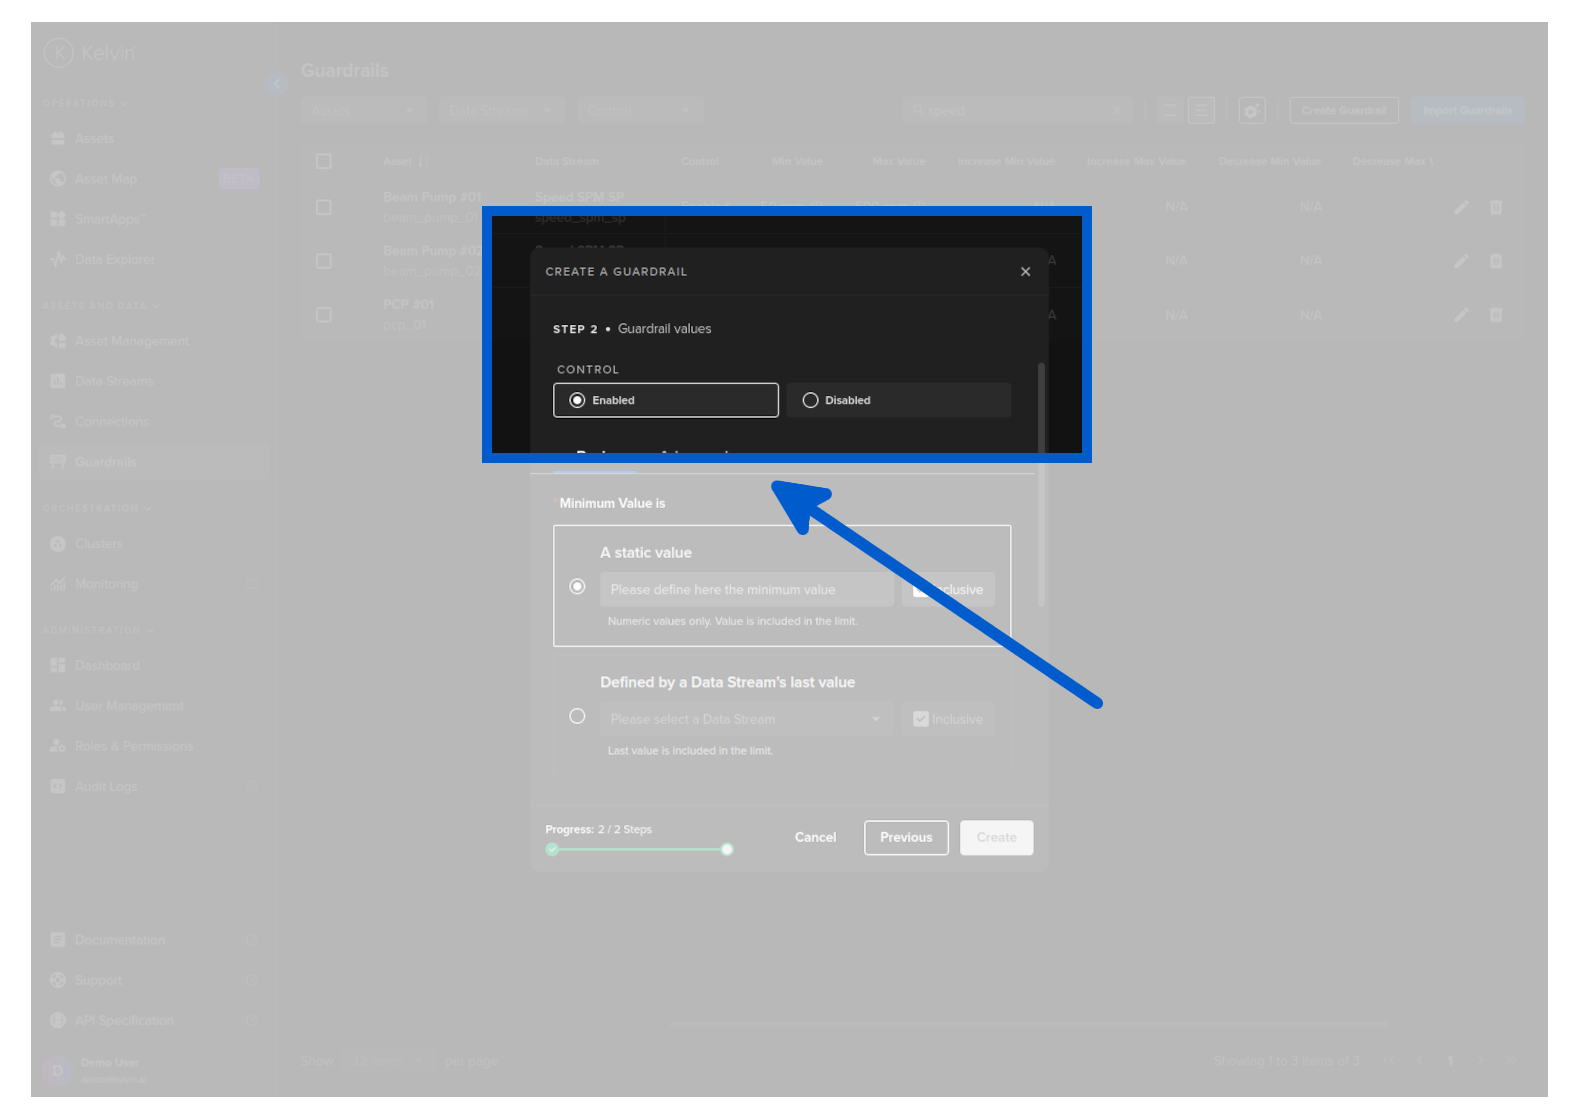Click the Cancel button

(815, 838)
